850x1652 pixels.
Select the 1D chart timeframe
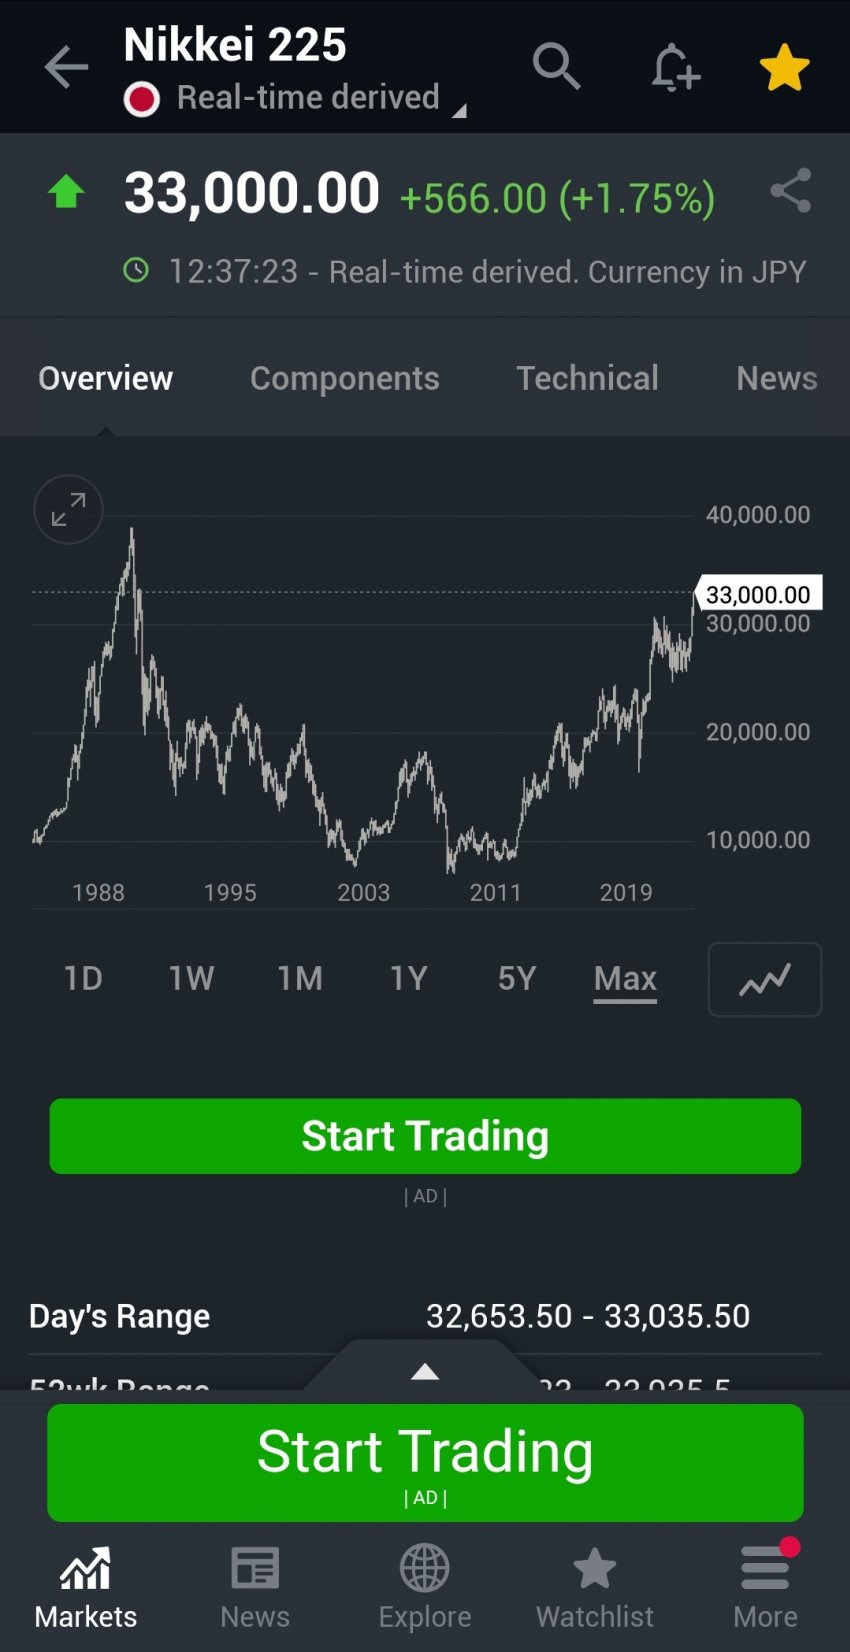pos(83,978)
